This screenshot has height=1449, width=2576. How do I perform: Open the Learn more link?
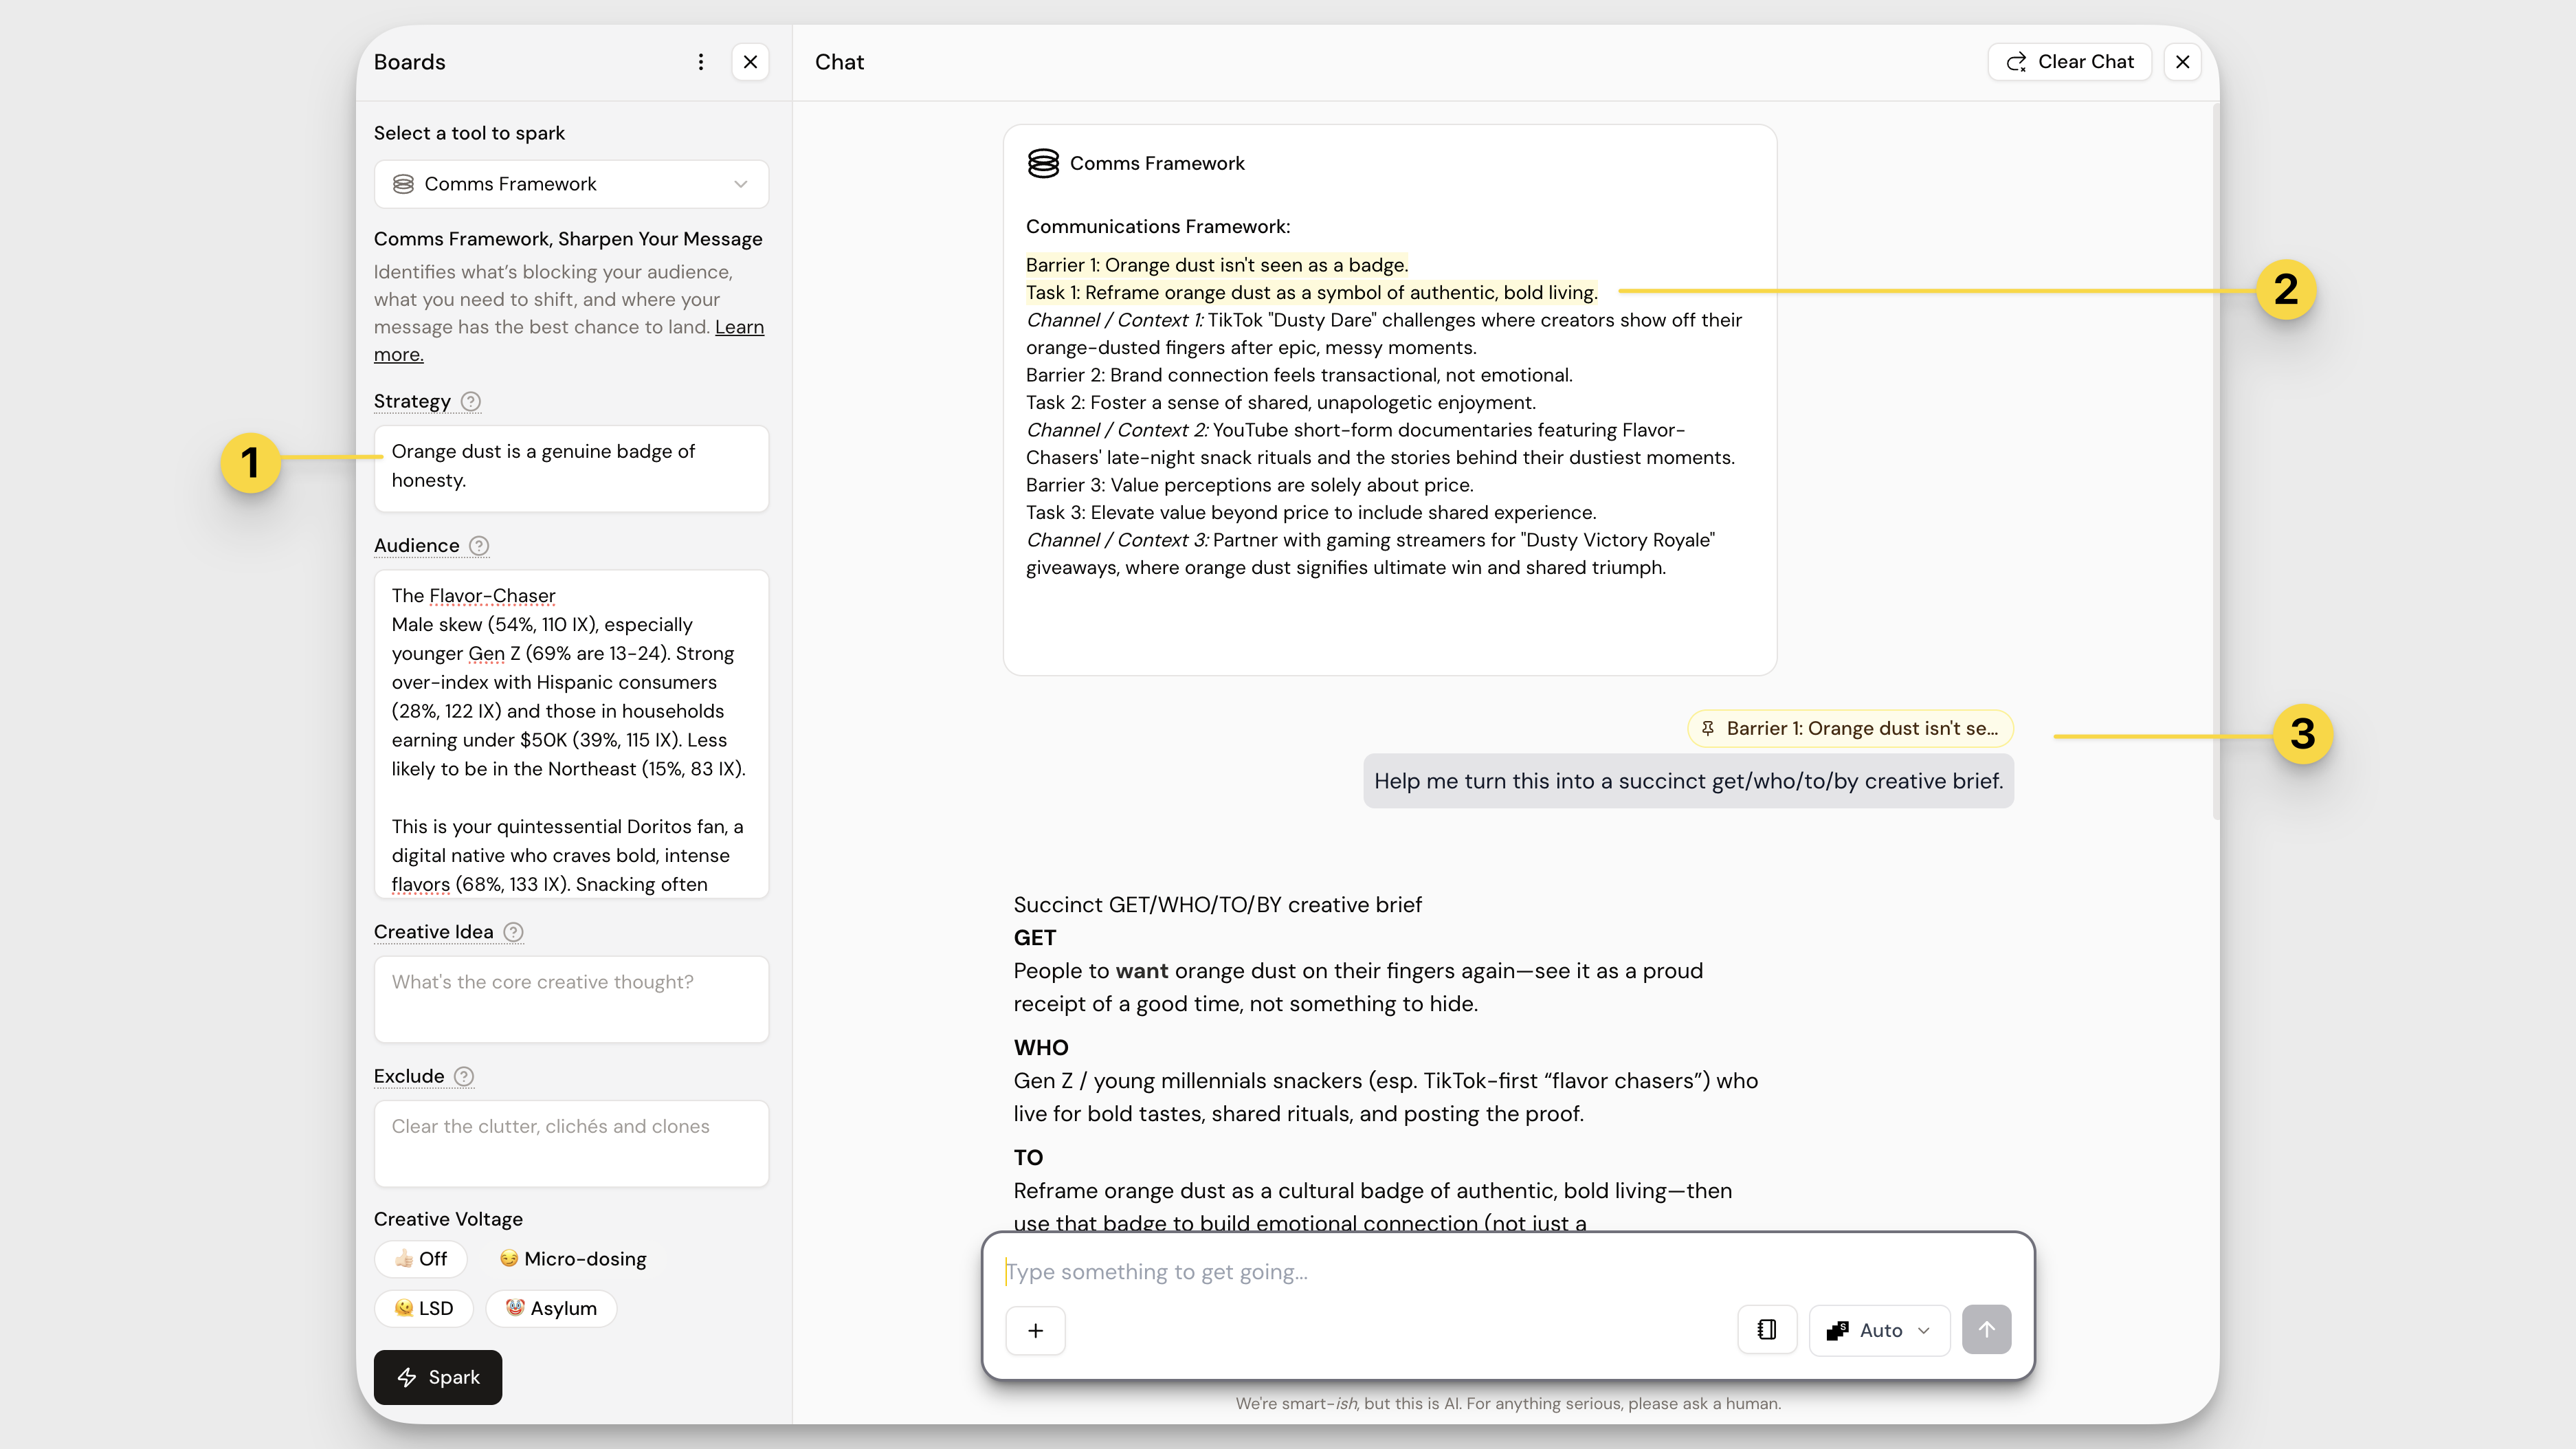coord(739,327)
